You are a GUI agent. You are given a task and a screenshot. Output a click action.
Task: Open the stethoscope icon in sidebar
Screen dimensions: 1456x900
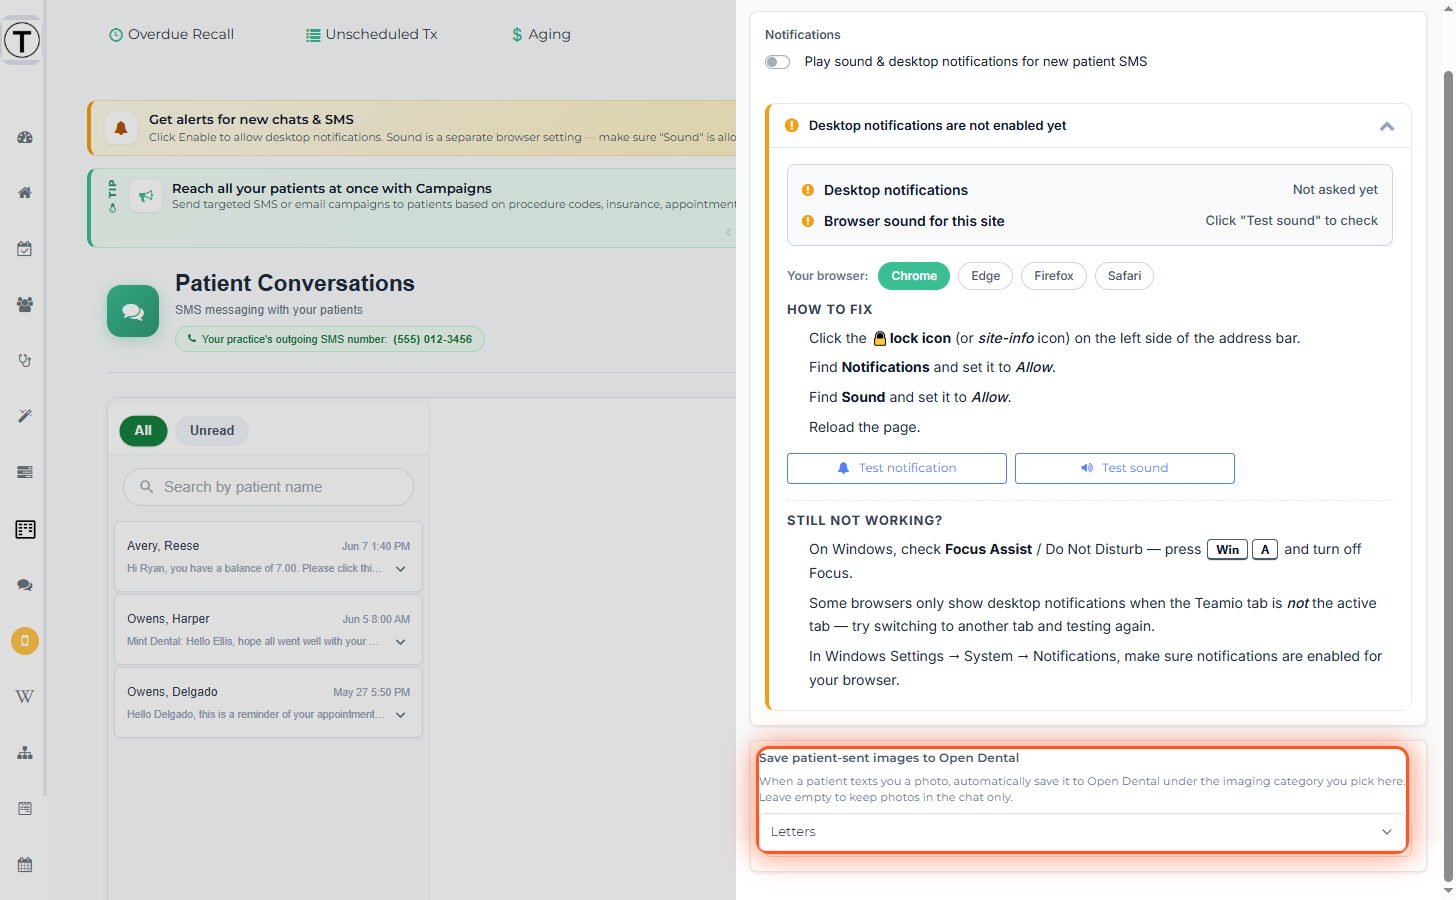[x=25, y=360]
